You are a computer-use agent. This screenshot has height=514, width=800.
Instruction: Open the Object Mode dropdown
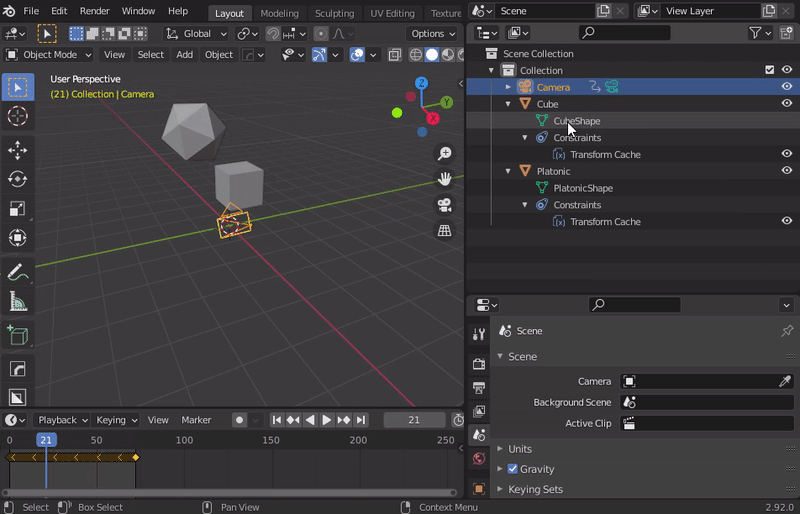pyautogui.click(x=49, y=55)
